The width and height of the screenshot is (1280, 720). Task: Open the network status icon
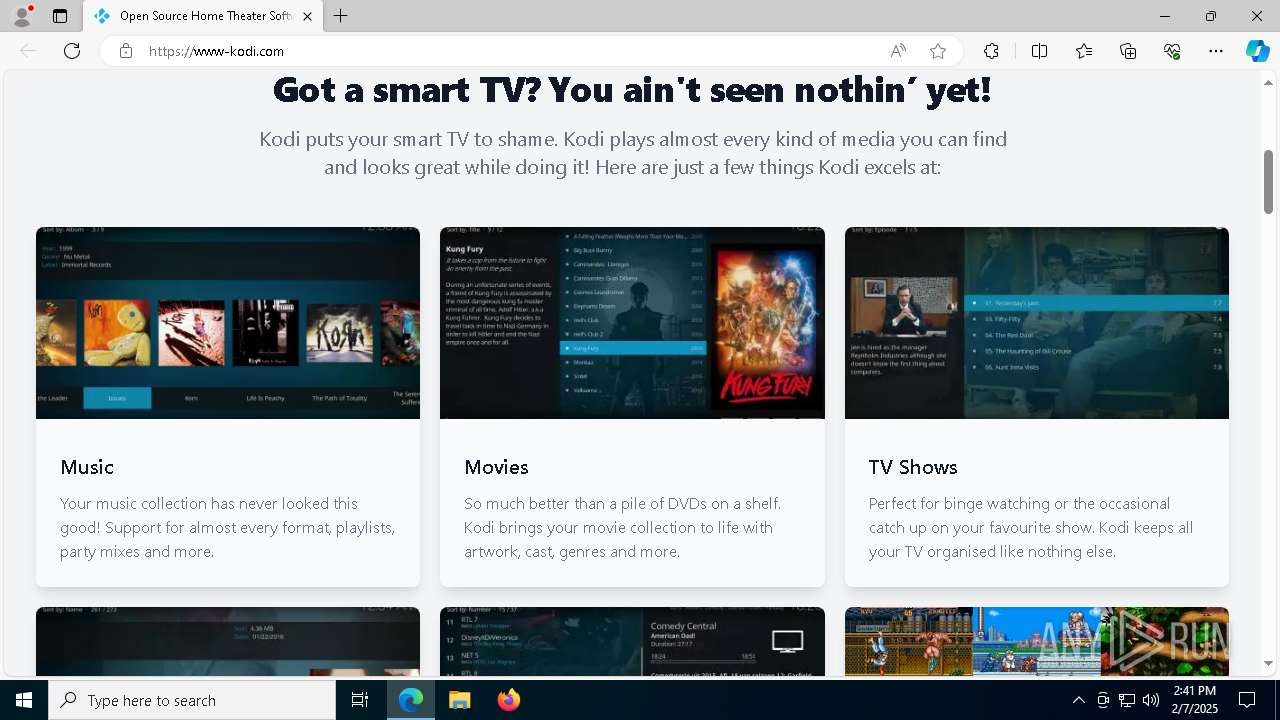coord(1126,700)
